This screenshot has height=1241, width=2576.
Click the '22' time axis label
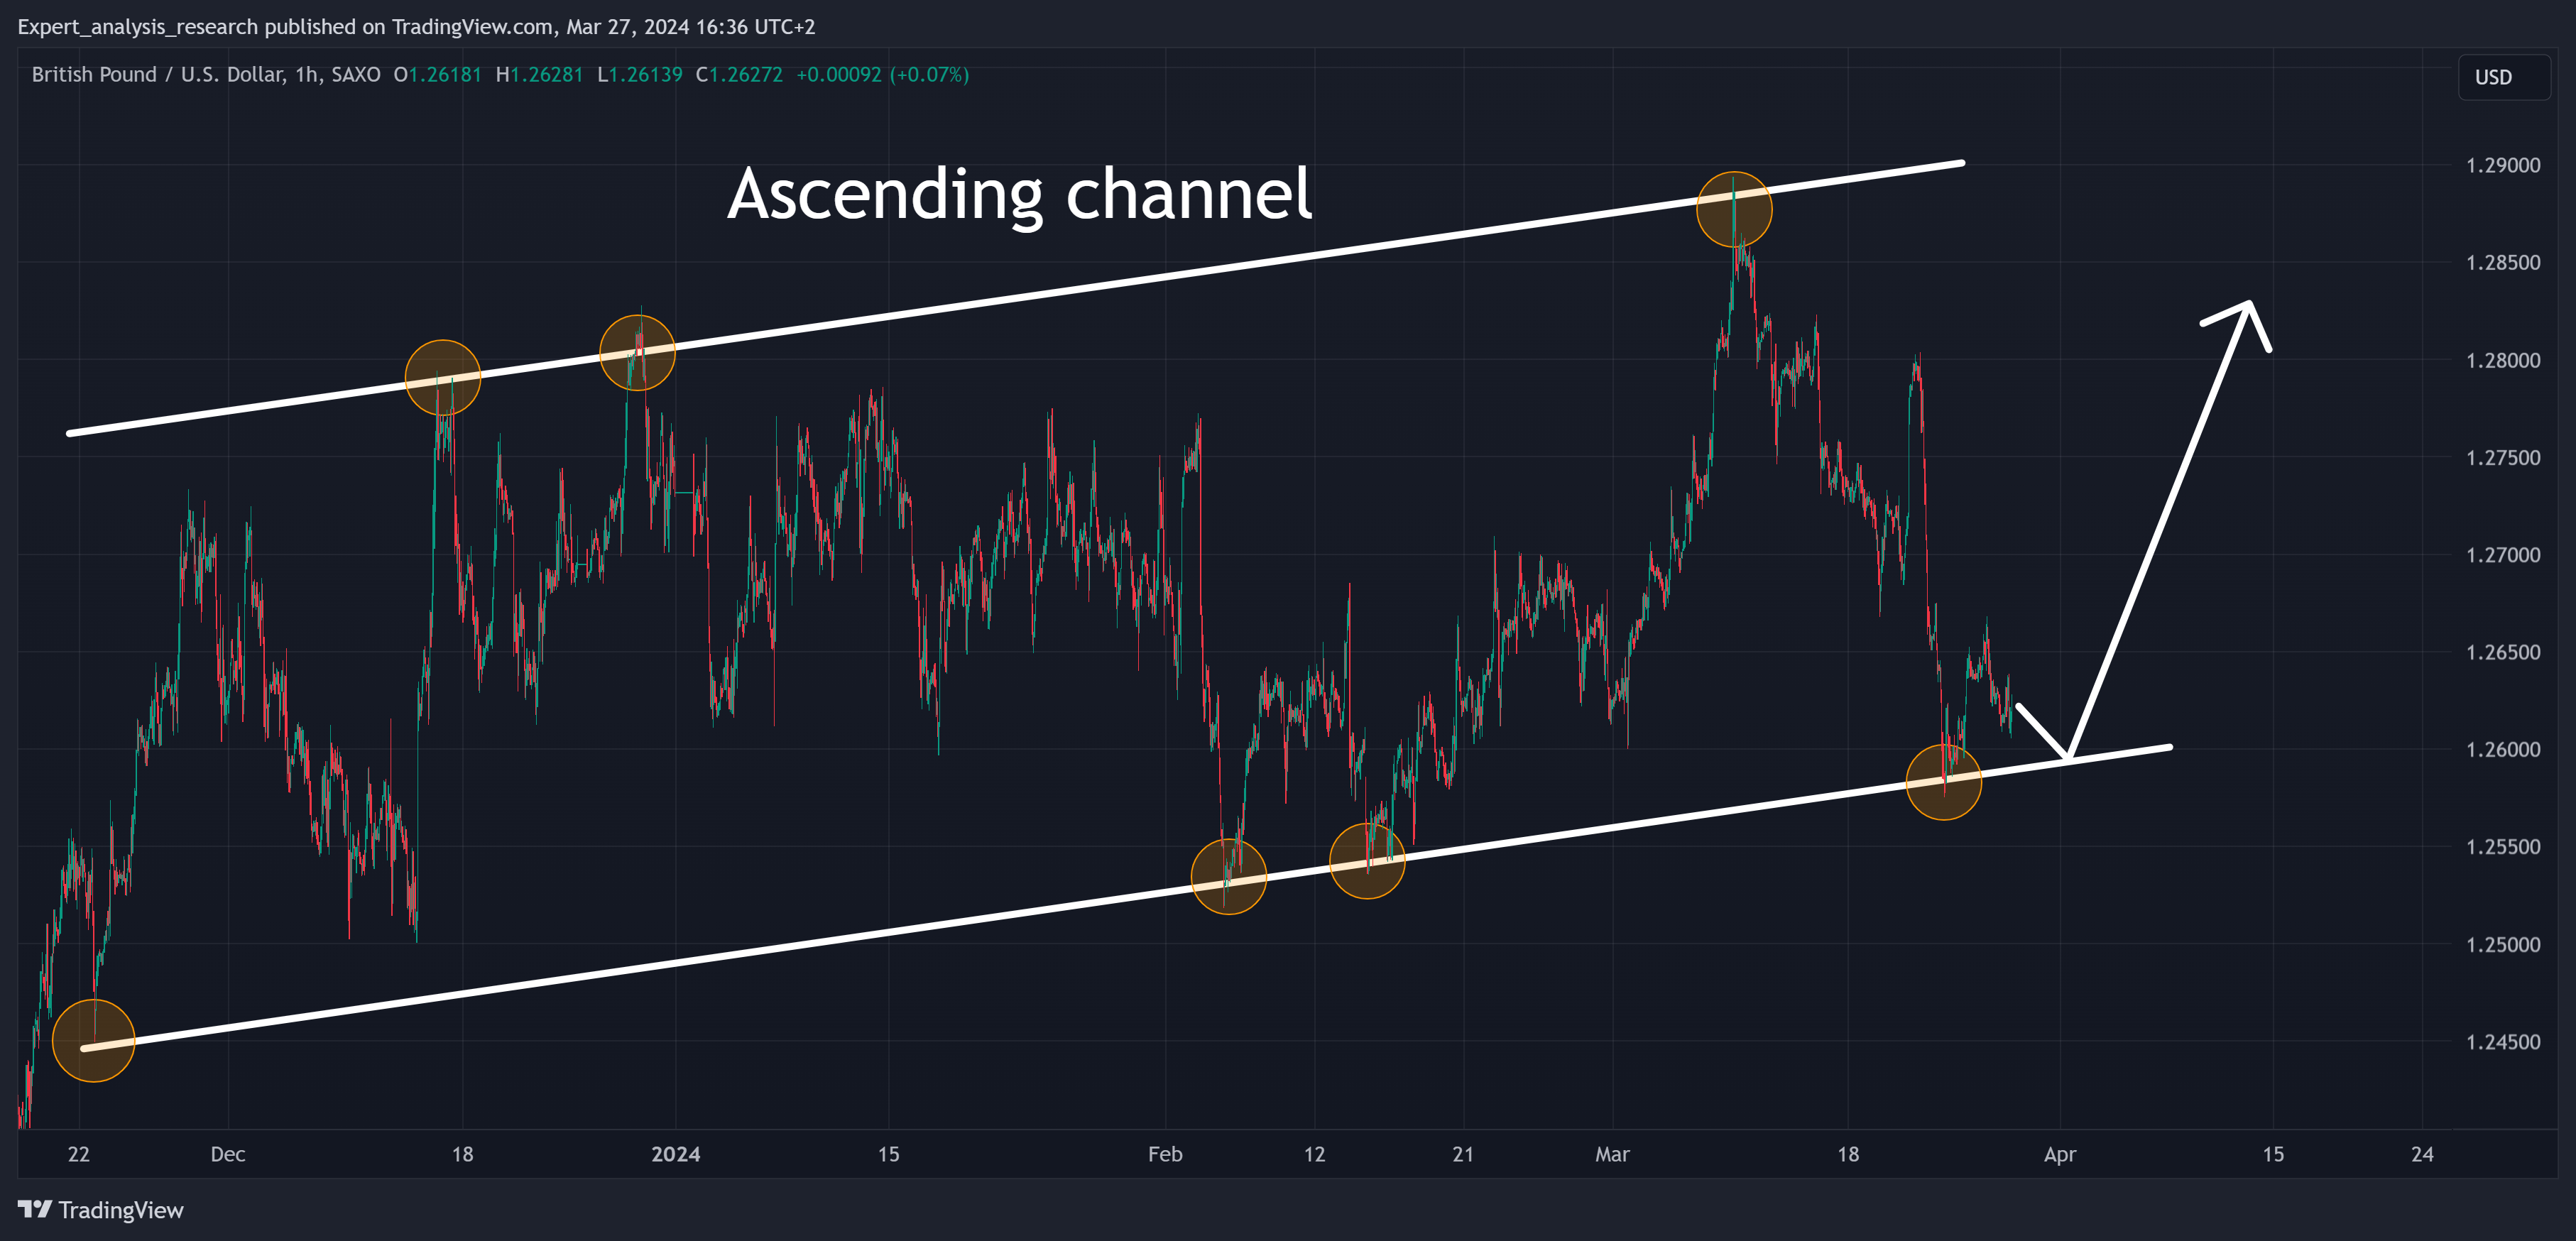coord(79,1154)
